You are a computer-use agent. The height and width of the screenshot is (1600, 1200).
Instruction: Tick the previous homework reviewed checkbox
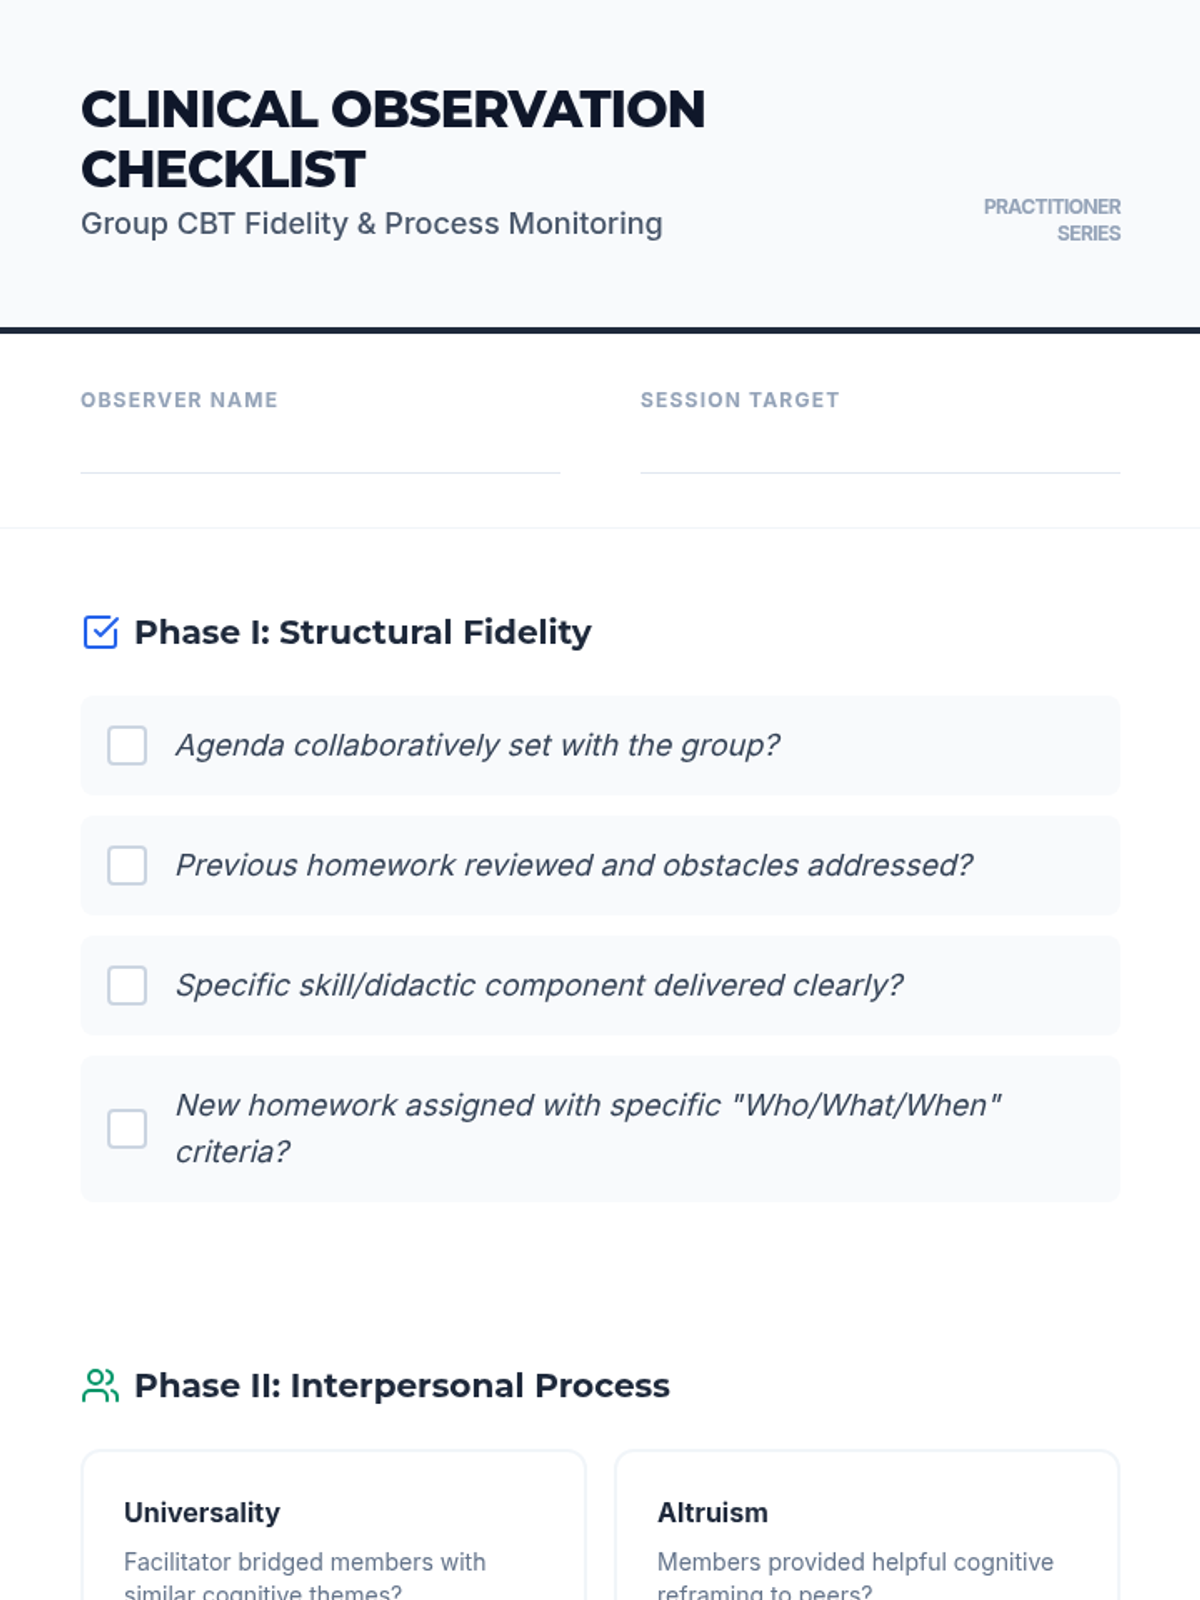point(127,866)
